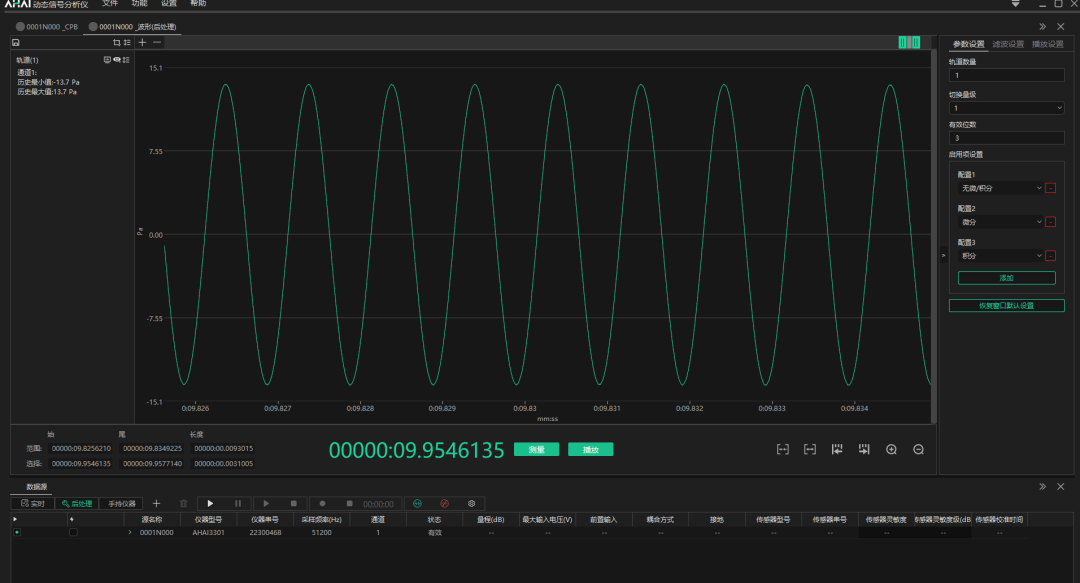Expand the 0001N000 source row
This screenshot has height=583, width=1080.
[129, 532]
